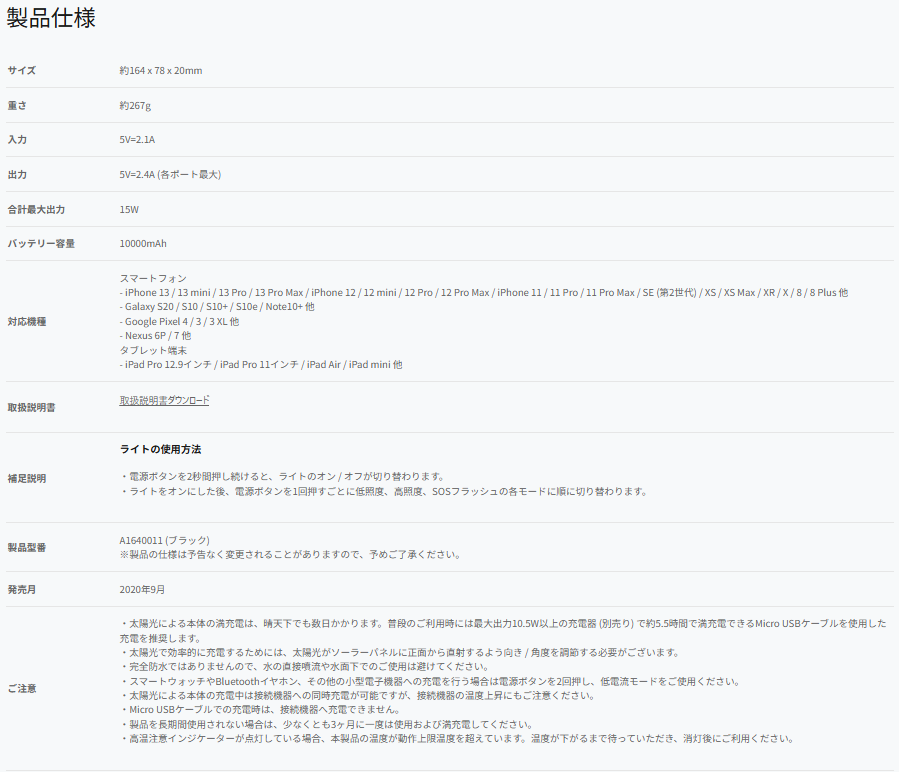Select the 出力 label
899x772 pixels.
point(17,175)
